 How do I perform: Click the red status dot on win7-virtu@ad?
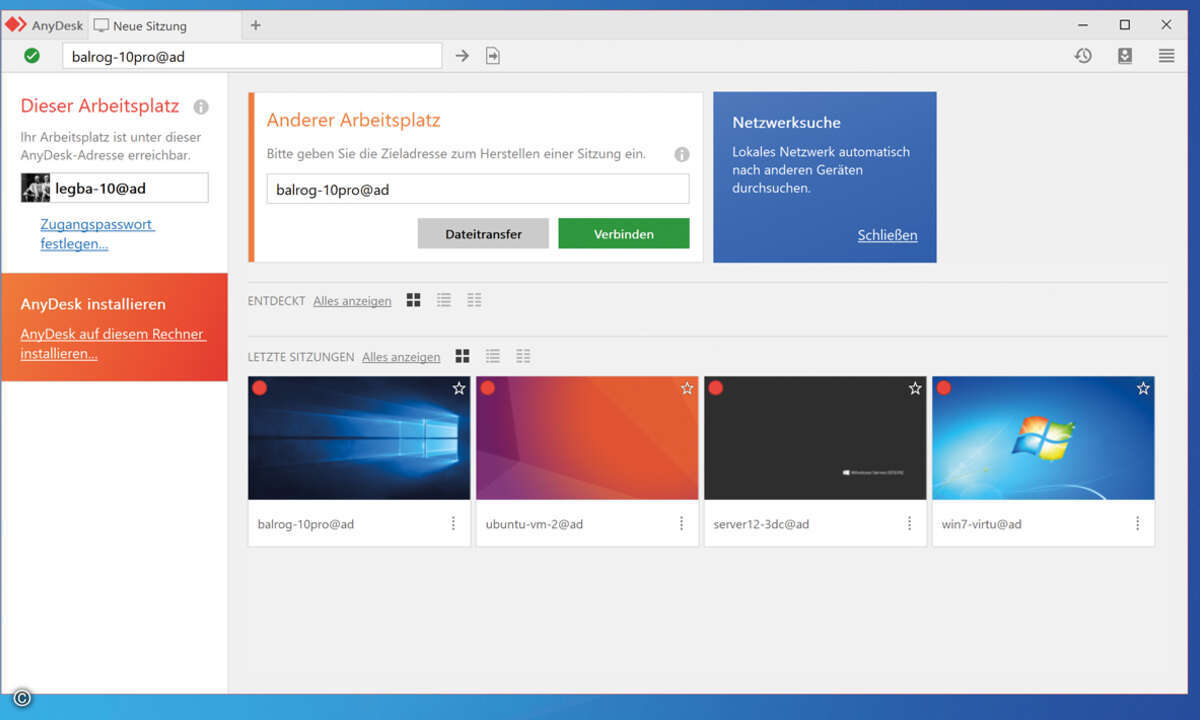[x=944, y=388]
